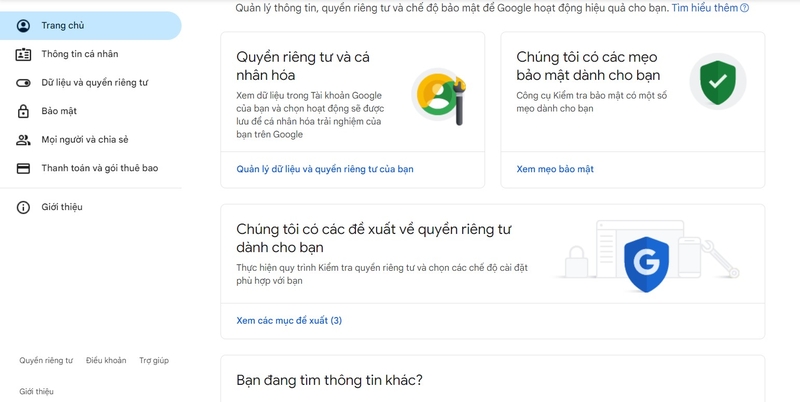Open Xem các mục đề xuất (3)
This screenshot has height=402, width=800.
(x=289, y=321)
